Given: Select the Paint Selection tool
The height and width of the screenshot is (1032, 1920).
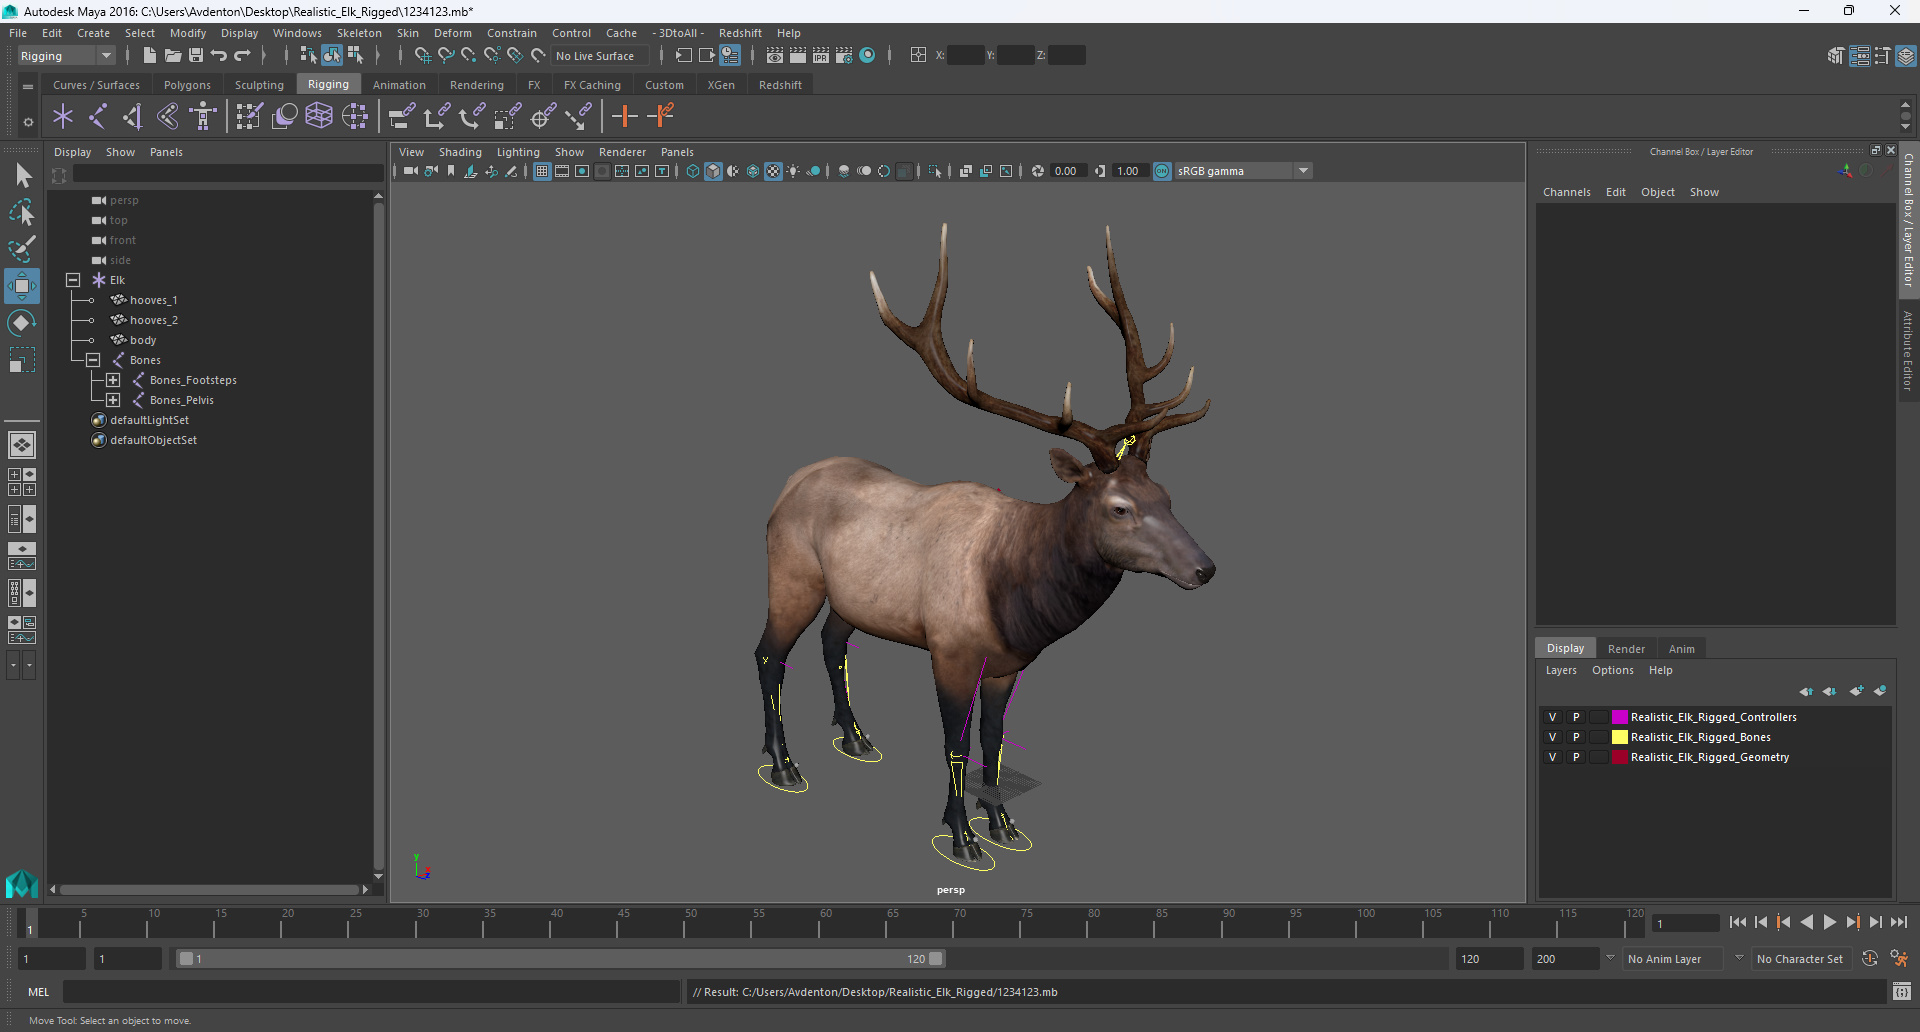Looking at the screenshot, I should point(21,249).
